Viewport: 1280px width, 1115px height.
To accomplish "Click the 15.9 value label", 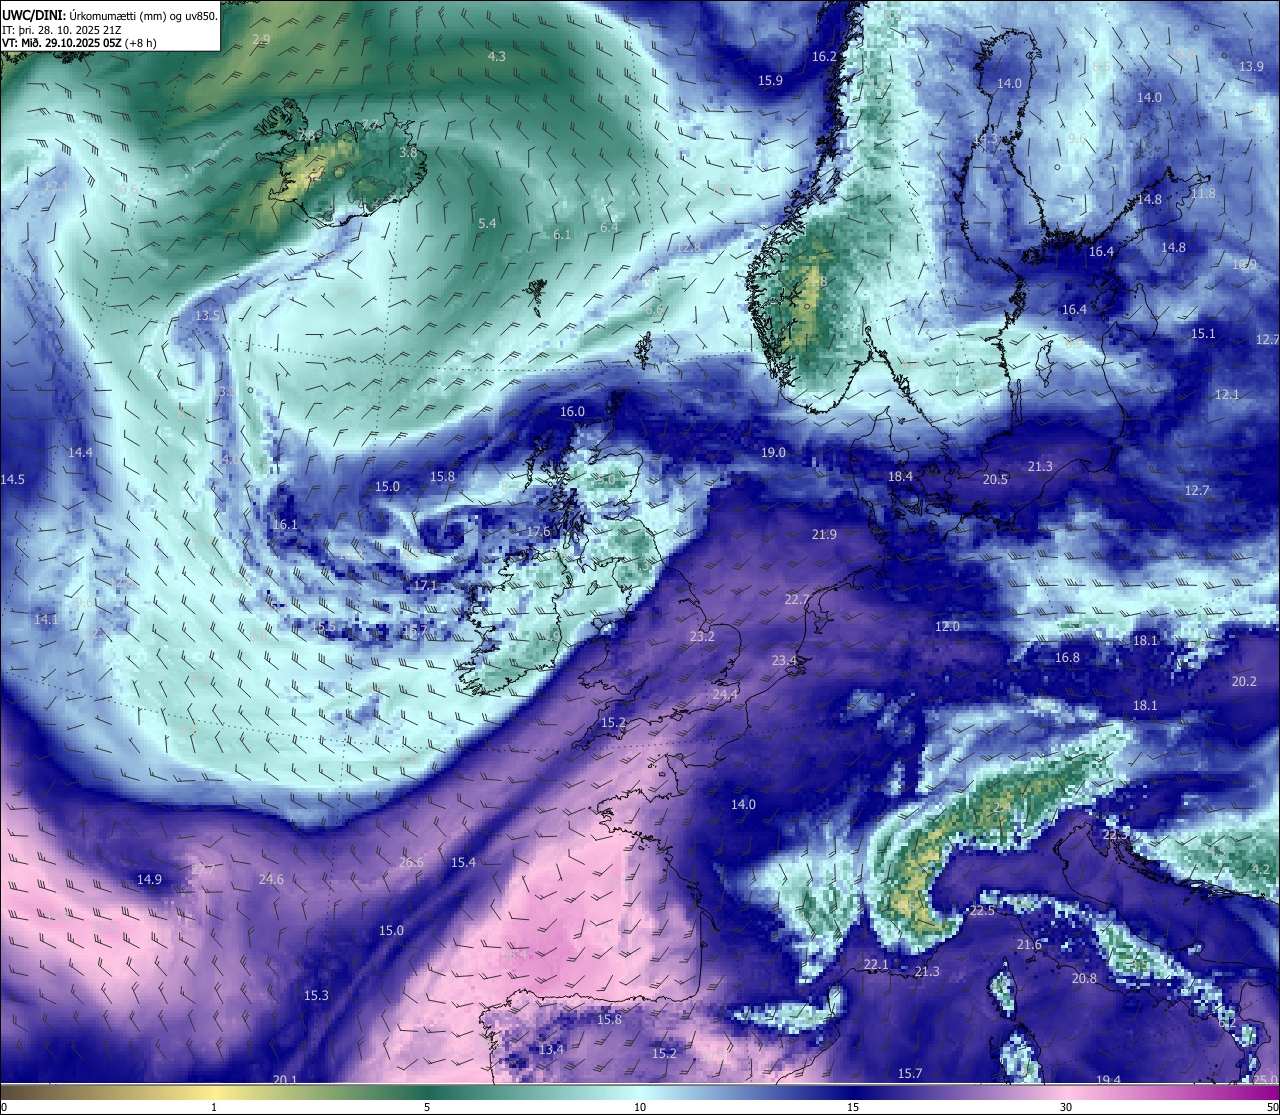I will (x=770, y=80).
